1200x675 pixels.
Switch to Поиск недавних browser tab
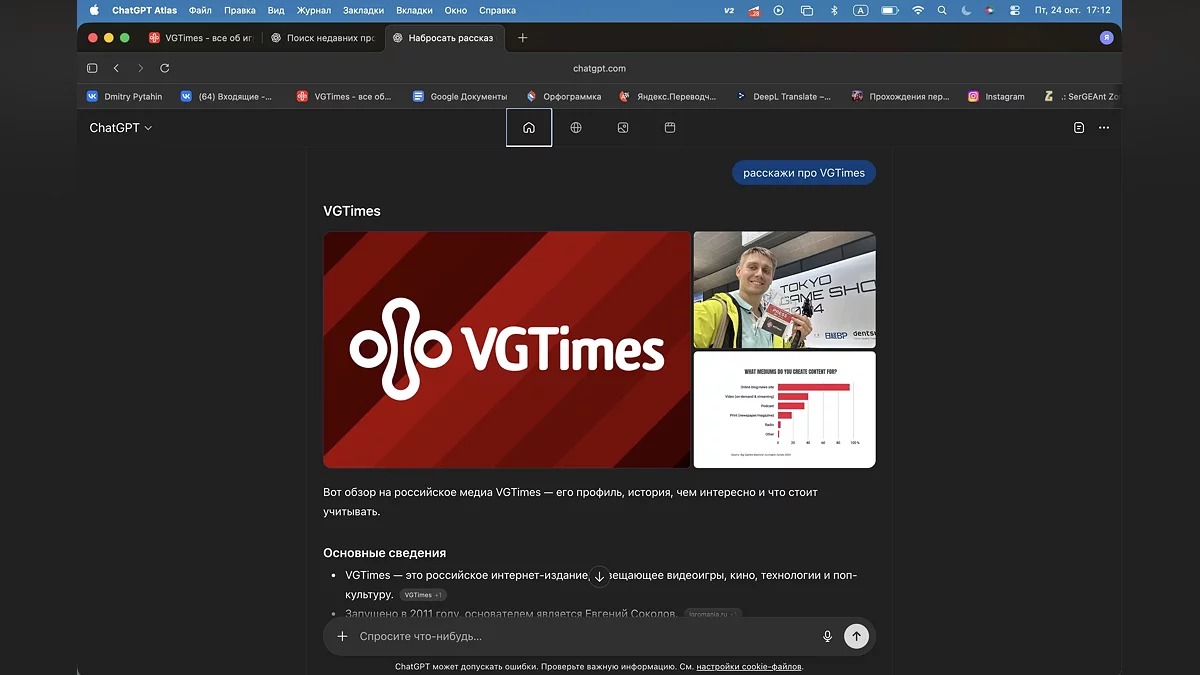tap(323, 38)
